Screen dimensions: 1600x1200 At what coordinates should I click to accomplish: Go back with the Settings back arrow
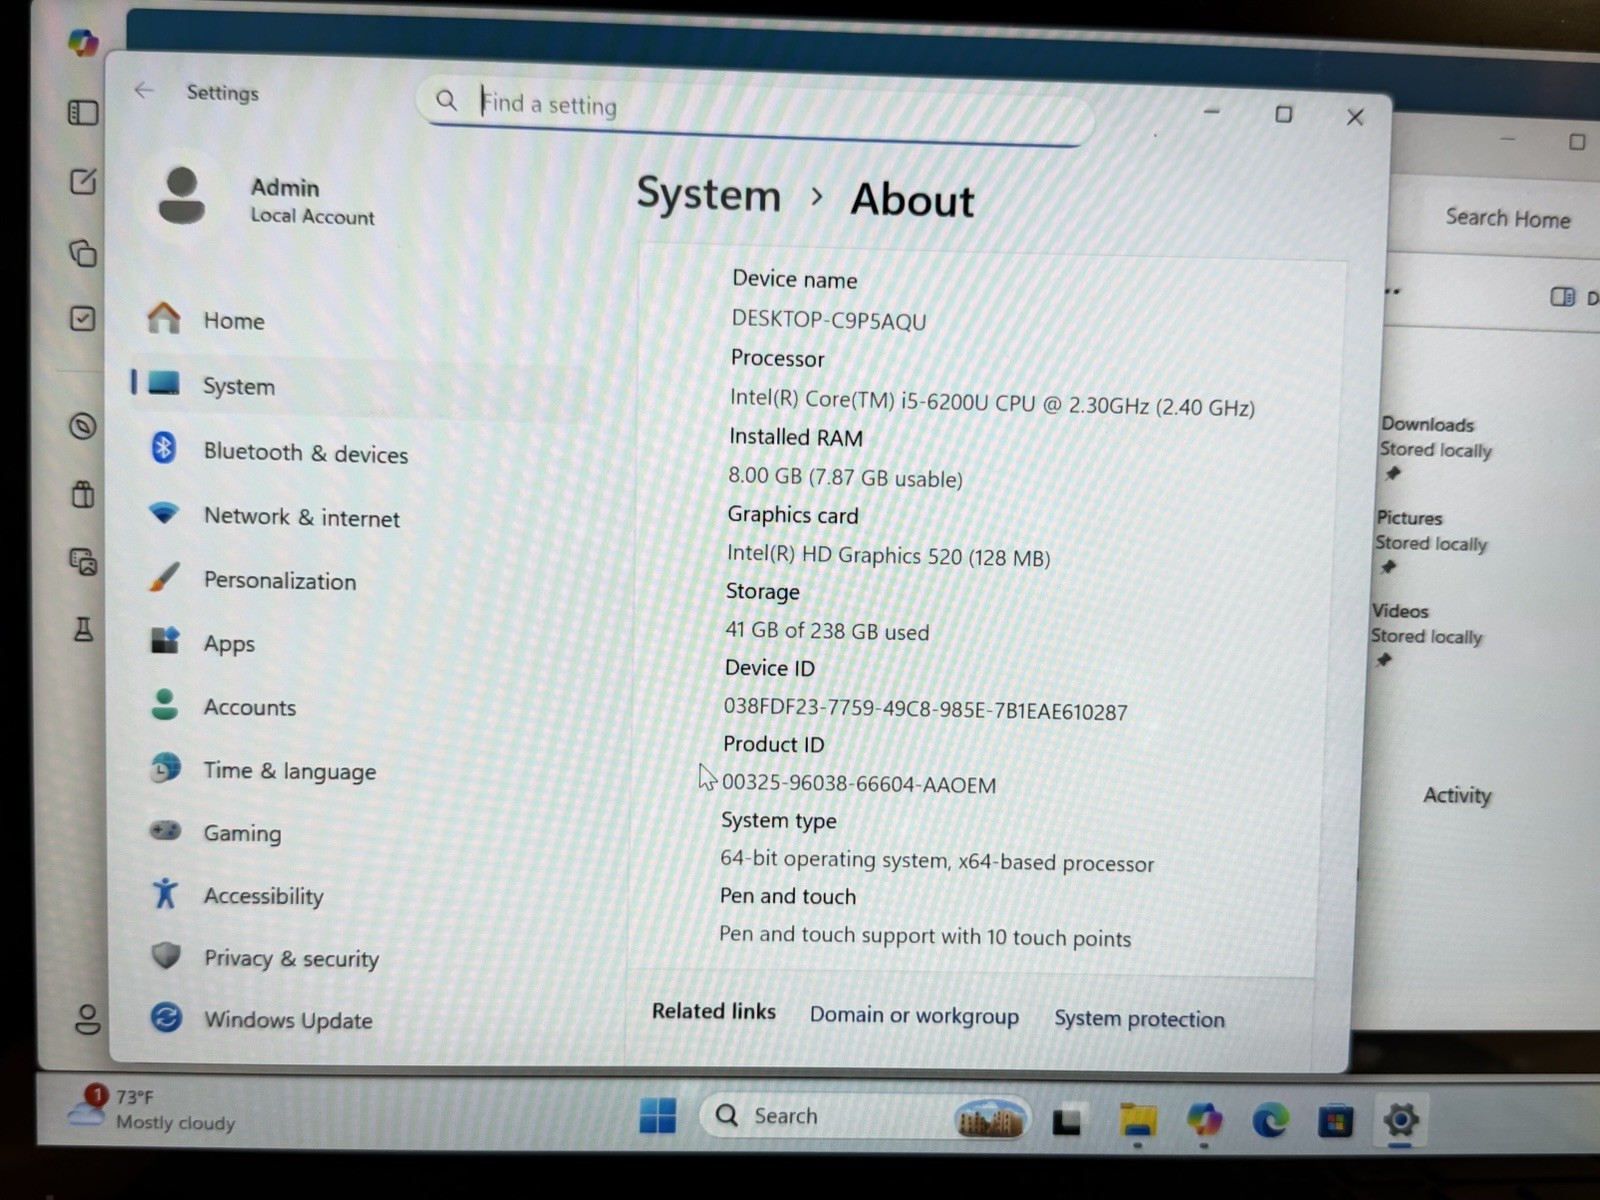click(144, 91)
